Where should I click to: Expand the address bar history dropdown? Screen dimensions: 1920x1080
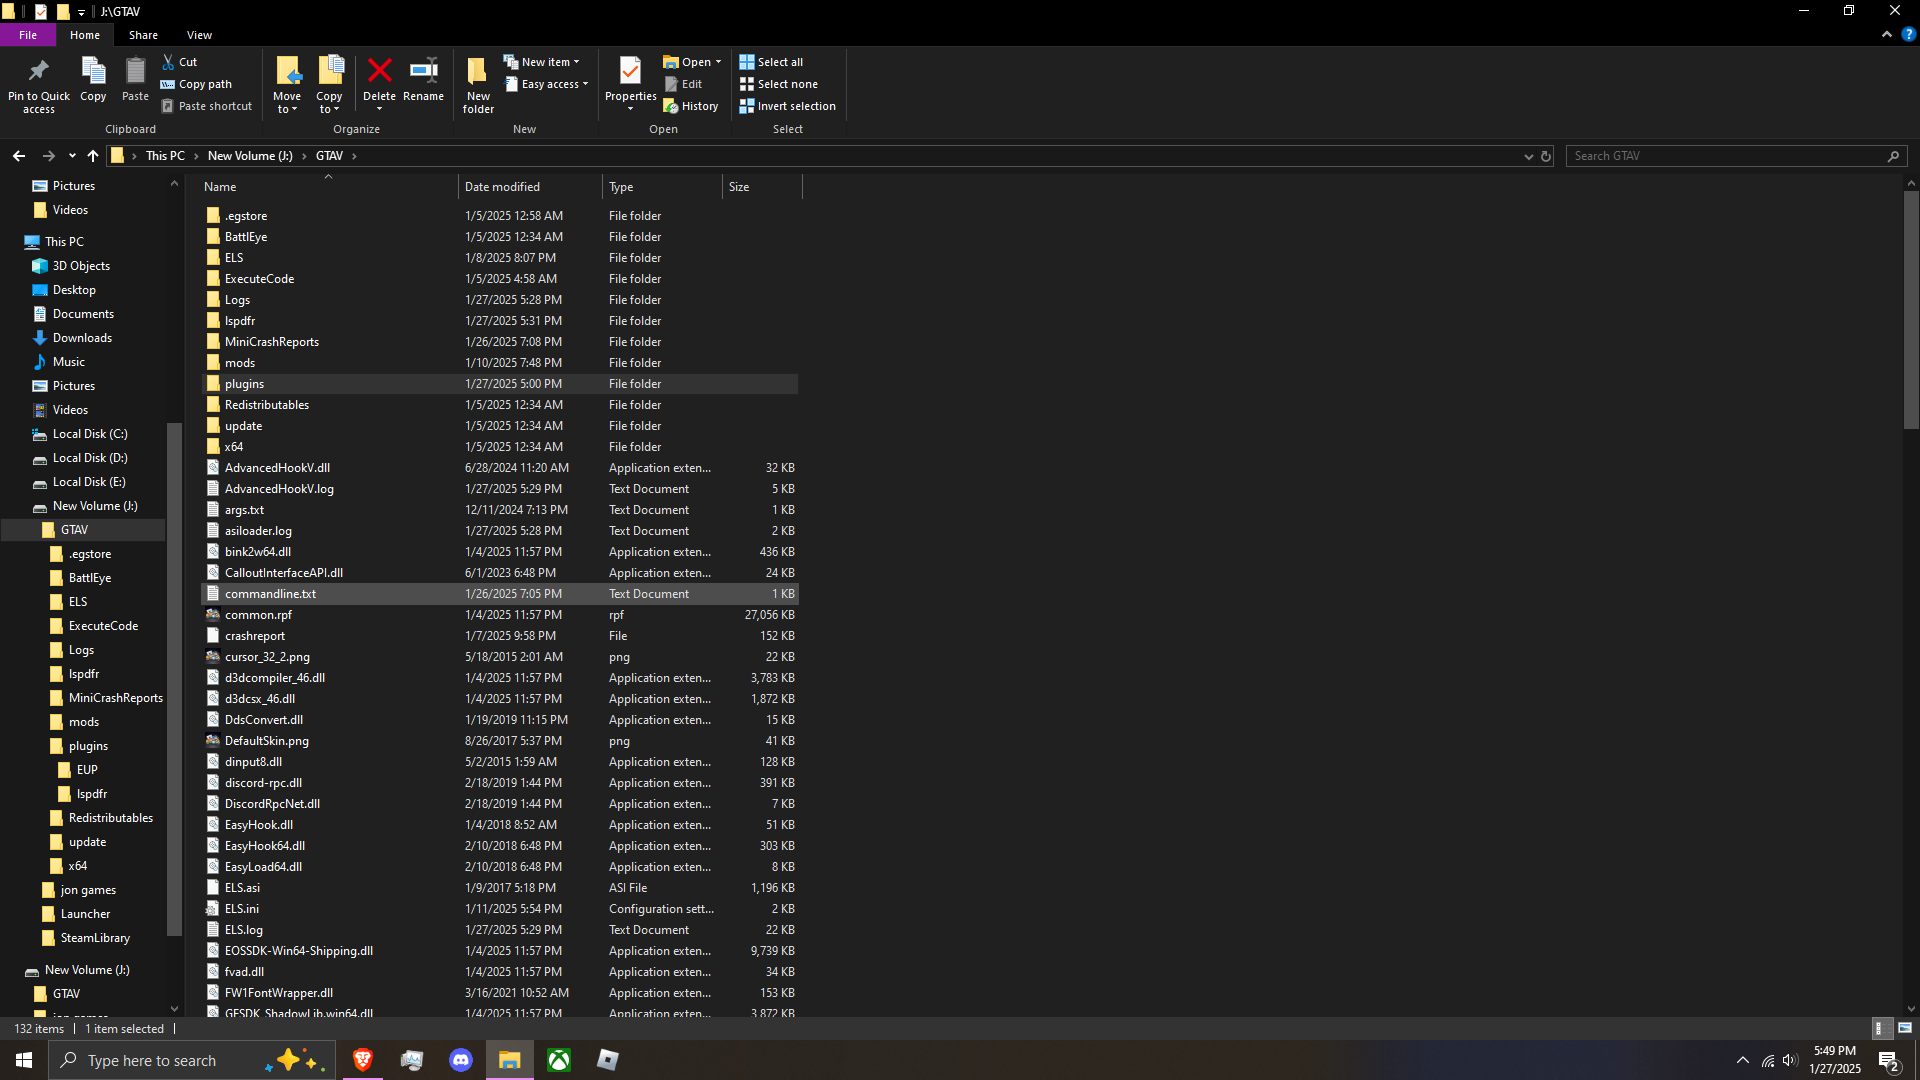click(1528, 156)
